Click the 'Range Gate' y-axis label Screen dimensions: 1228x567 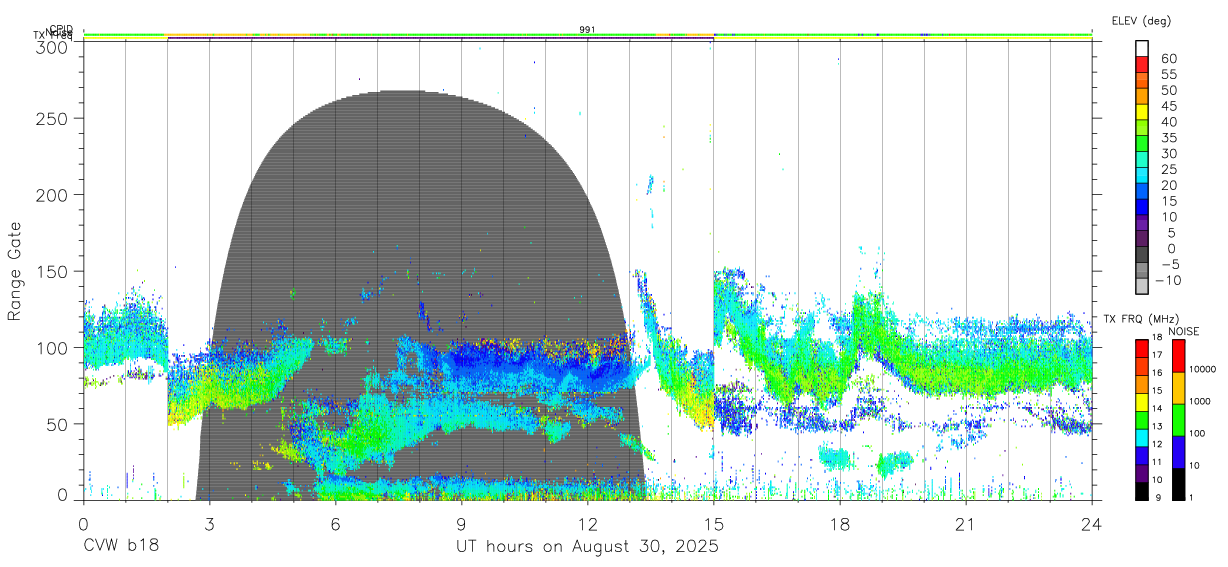(x=15, y=270)
